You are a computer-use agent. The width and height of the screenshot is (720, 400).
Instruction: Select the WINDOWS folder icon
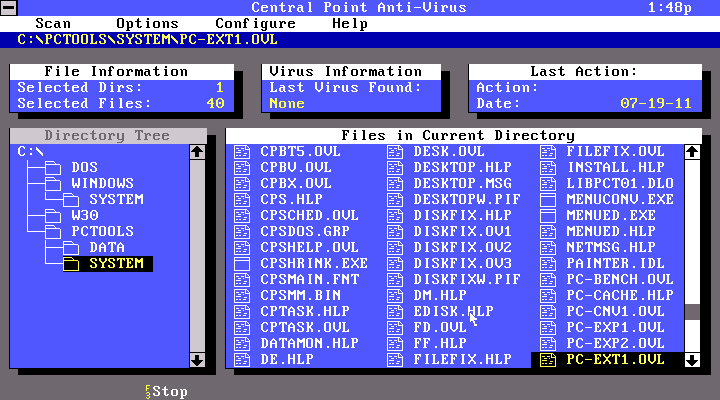[x=53, y=184]
